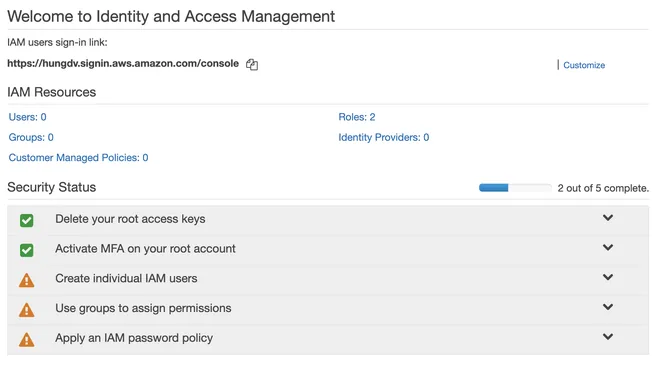The width and height of the screenshot is (660, 365).
Task: Expand Activate MFA on your root account
Action: coord(607,248)
